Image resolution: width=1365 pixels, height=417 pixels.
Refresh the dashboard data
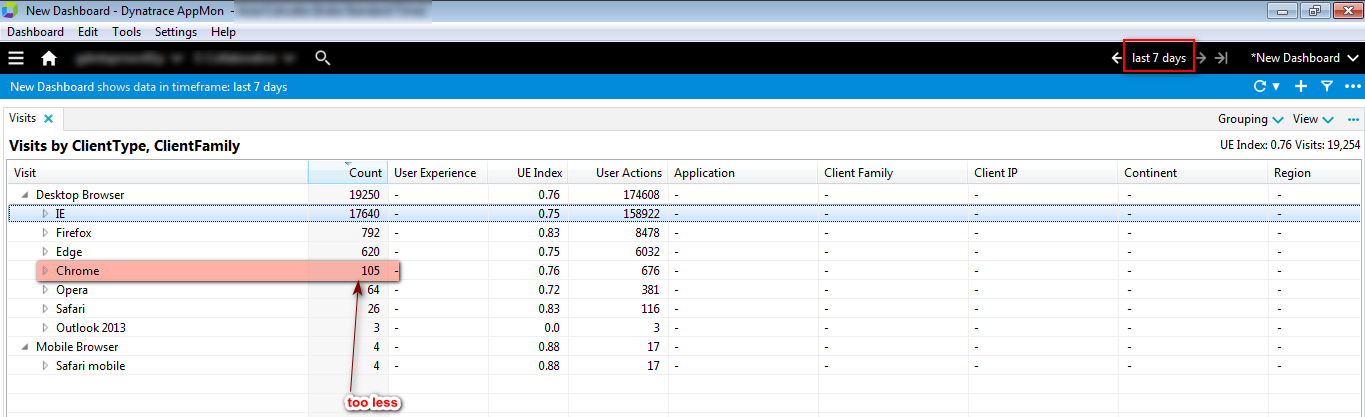click(1260, 87)
